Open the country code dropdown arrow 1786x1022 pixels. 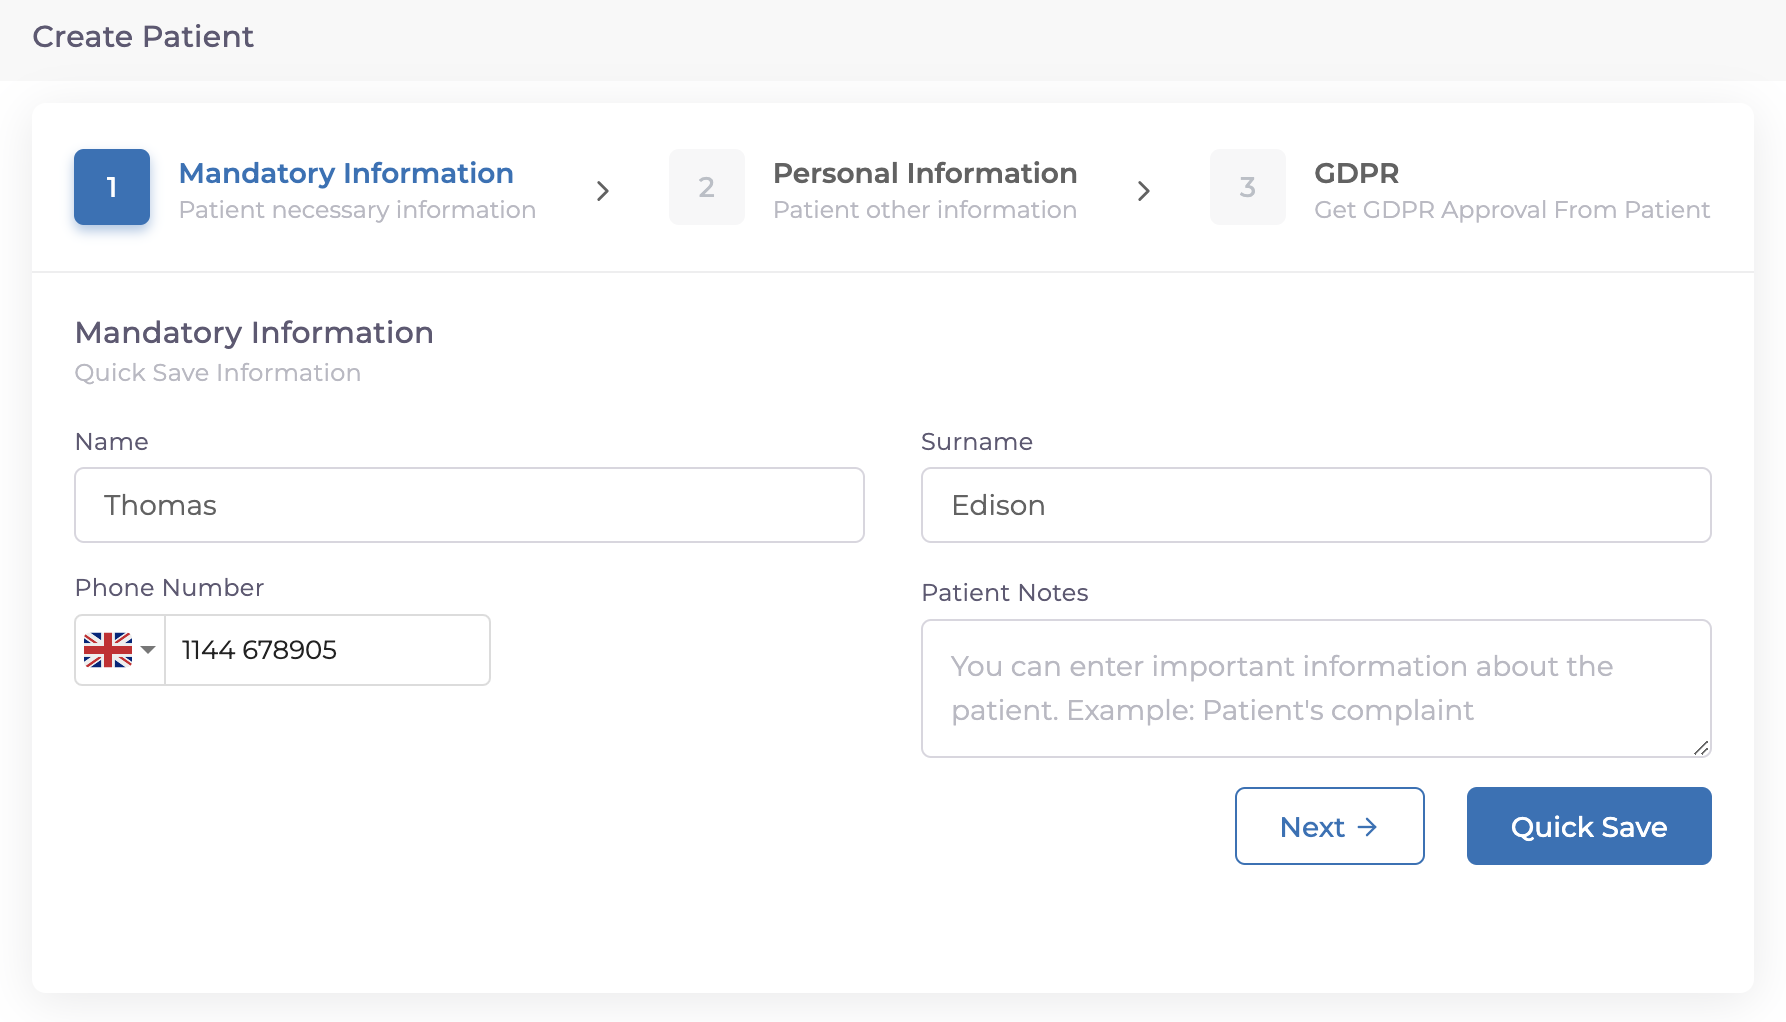click(x=149, y=650)
